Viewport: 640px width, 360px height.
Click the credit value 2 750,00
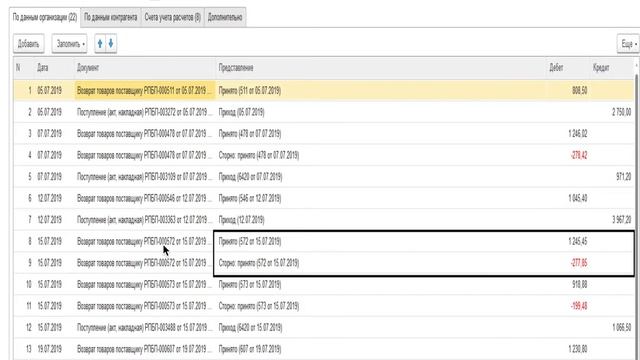click(x=622, y=112)
